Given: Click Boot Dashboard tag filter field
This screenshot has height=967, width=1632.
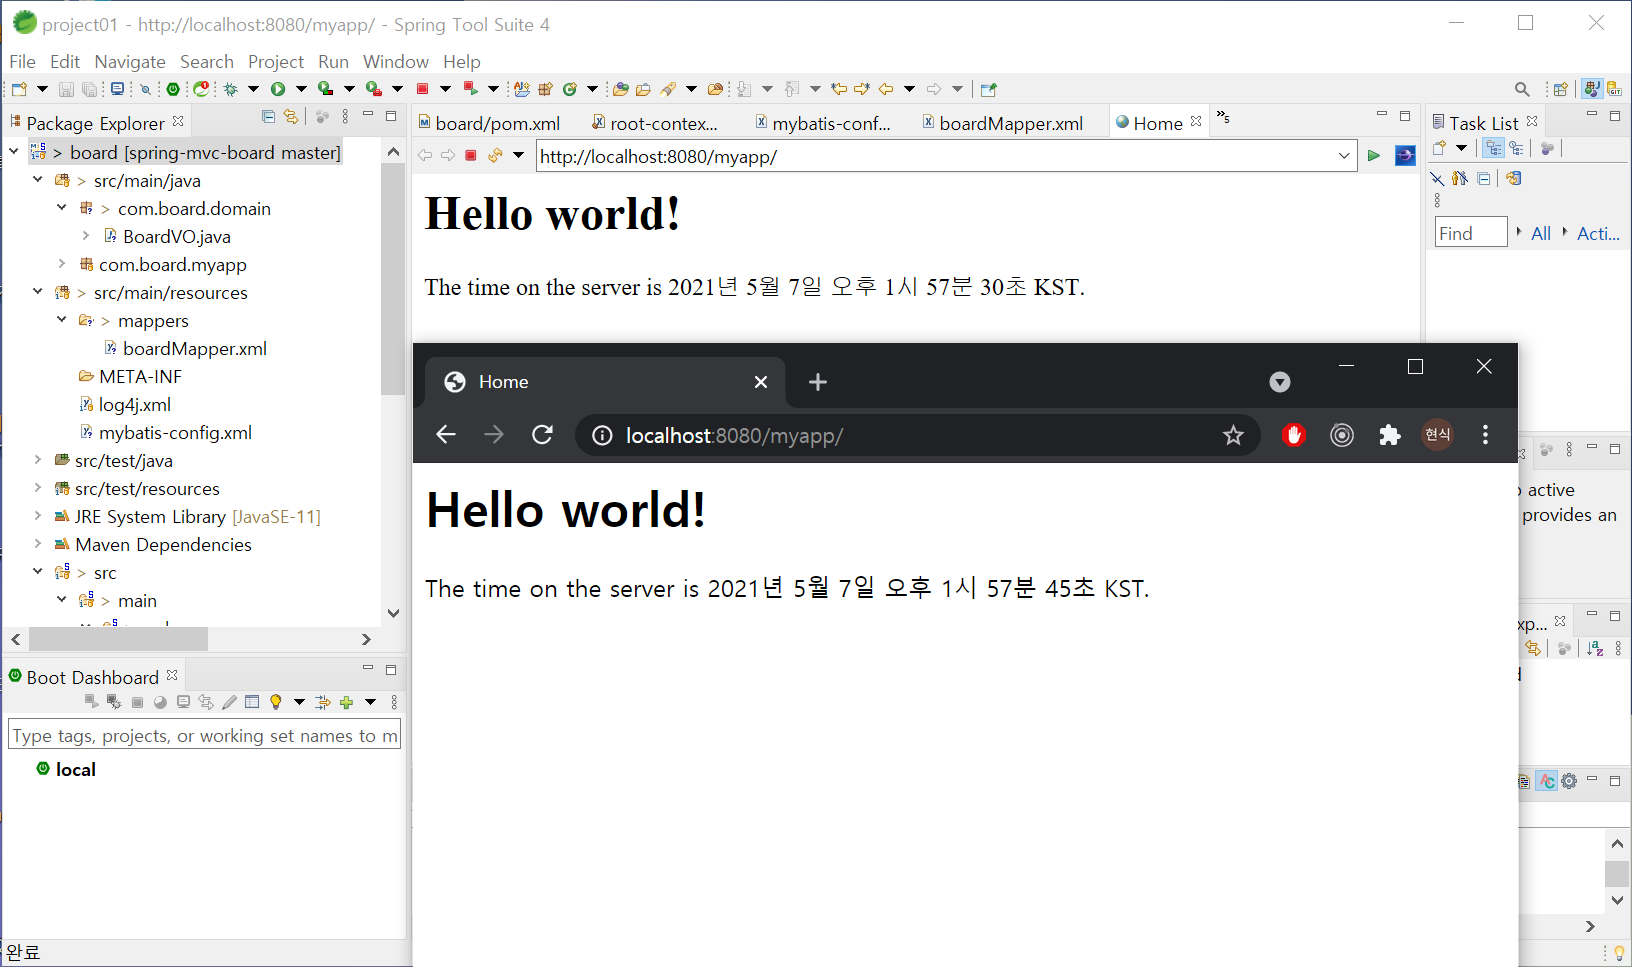Looking at the screenshot, I should coord(205,735).
